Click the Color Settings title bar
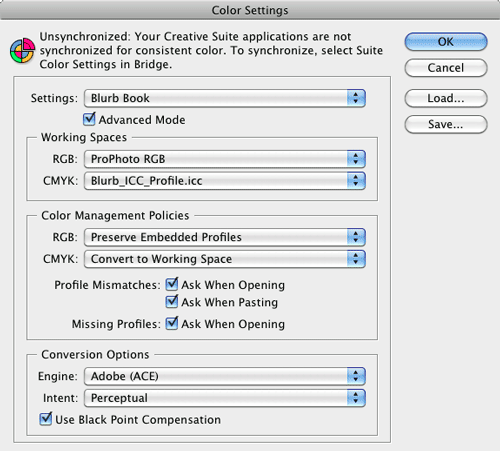 pos(250,10)
